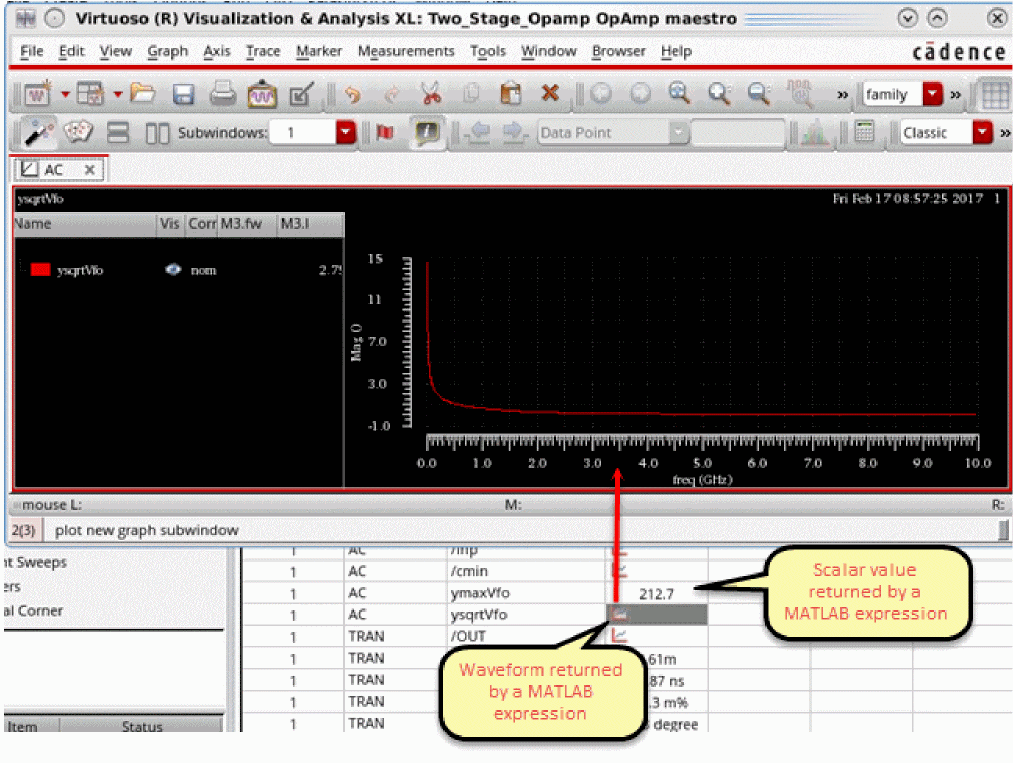Open the Subwindows count dropdown
1013x763 pixels.
[346, 132]
